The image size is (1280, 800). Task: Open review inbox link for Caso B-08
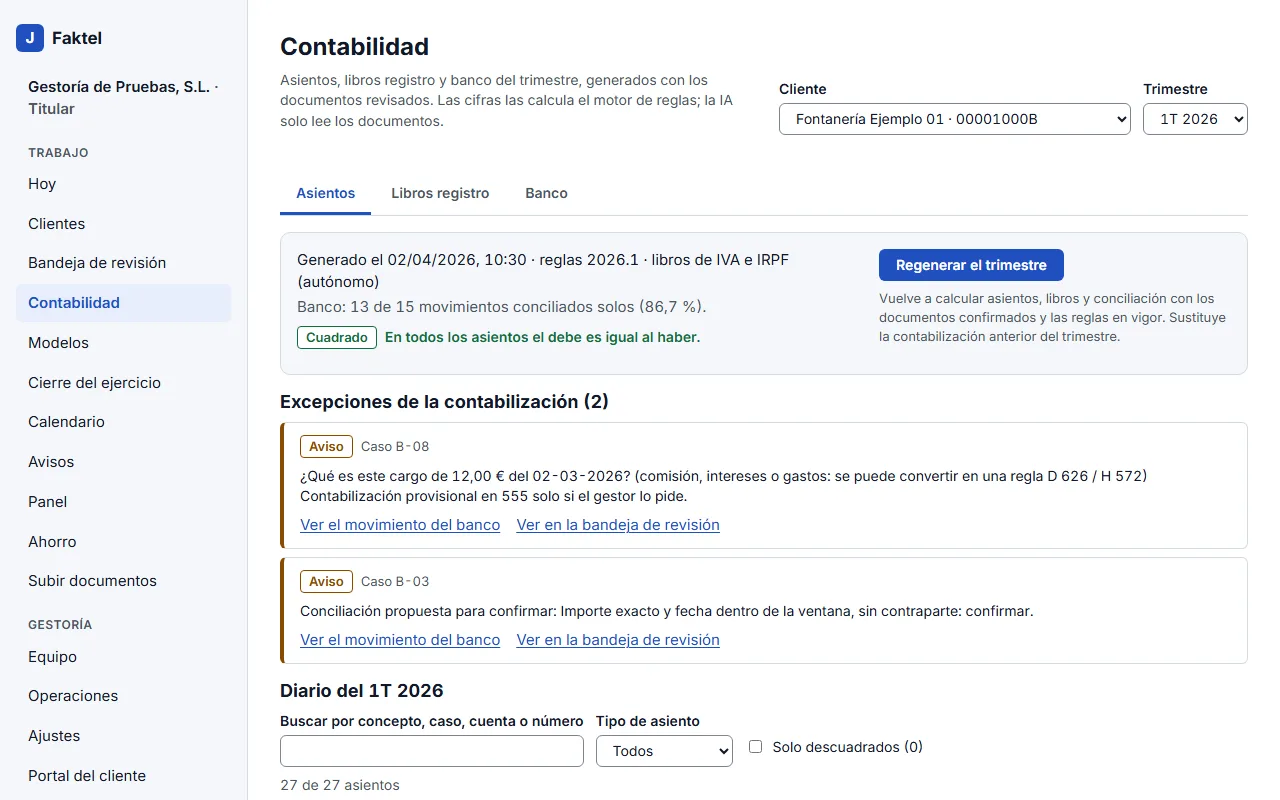pyautogui.click(x=618, y=525)
